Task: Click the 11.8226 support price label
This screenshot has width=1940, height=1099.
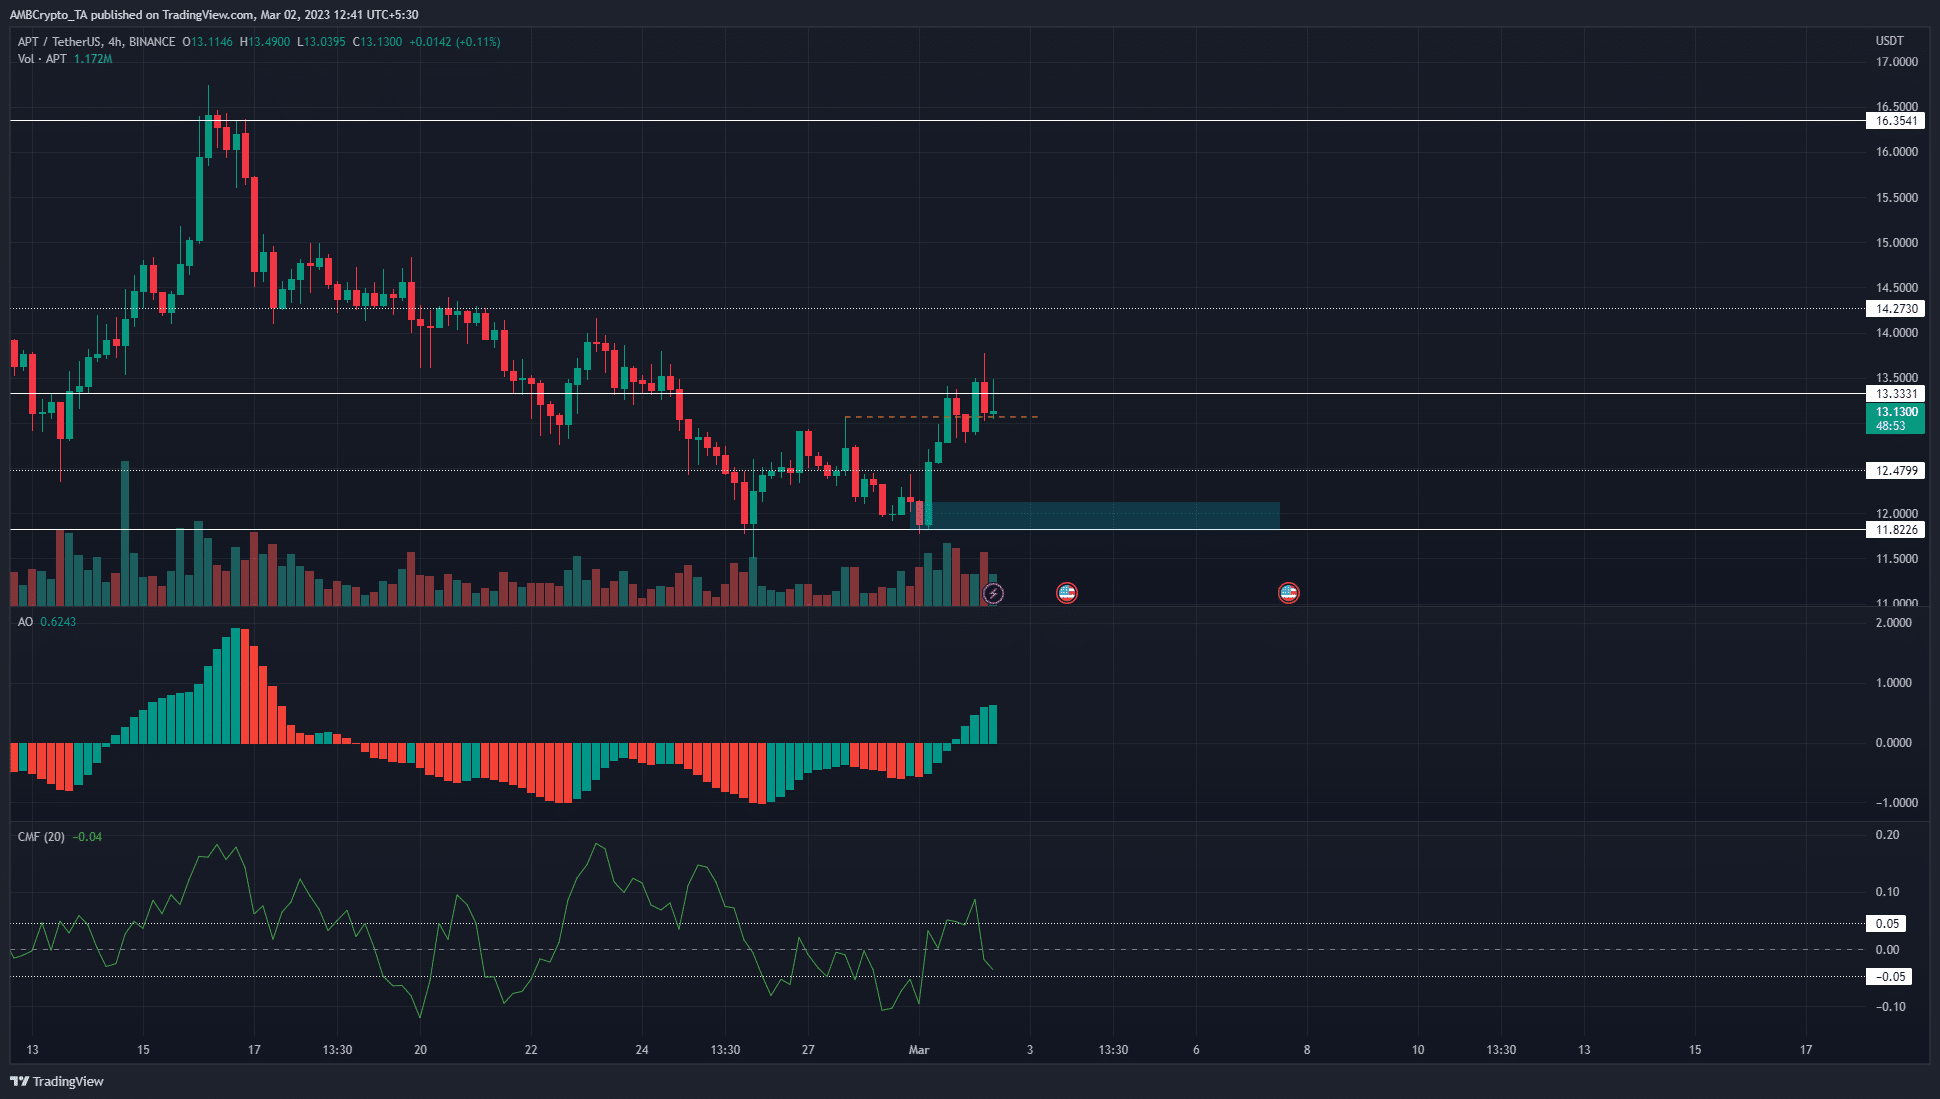Action: (1895, 530)
